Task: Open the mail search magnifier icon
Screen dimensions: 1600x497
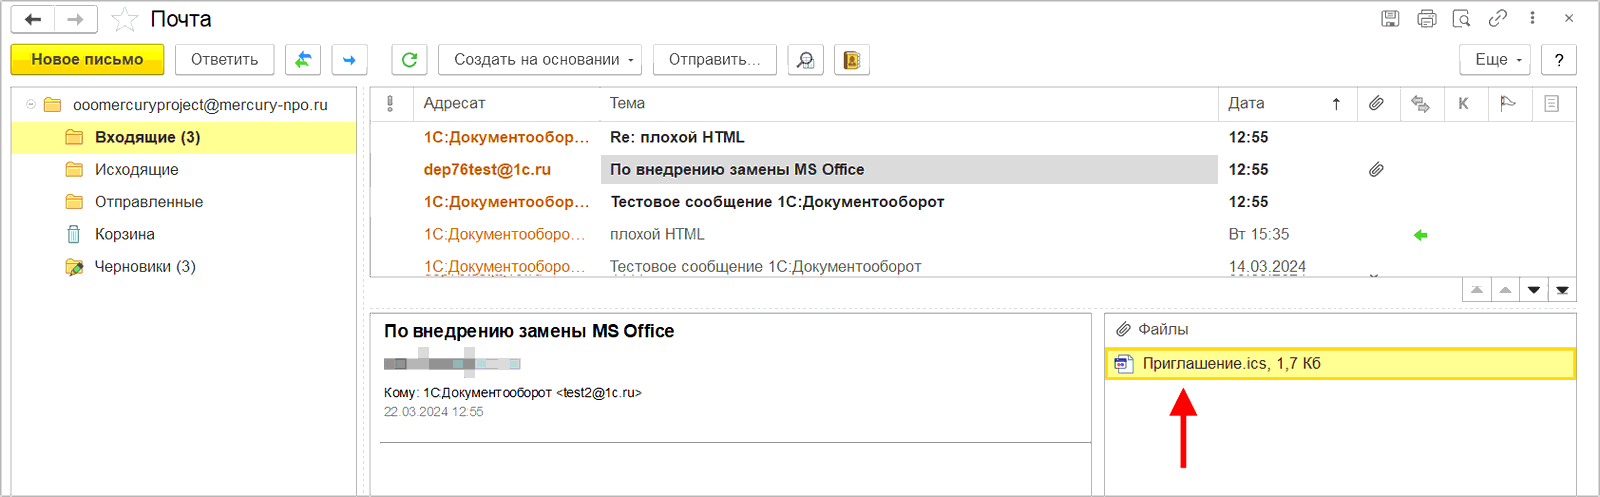Action: click(805, 60)
